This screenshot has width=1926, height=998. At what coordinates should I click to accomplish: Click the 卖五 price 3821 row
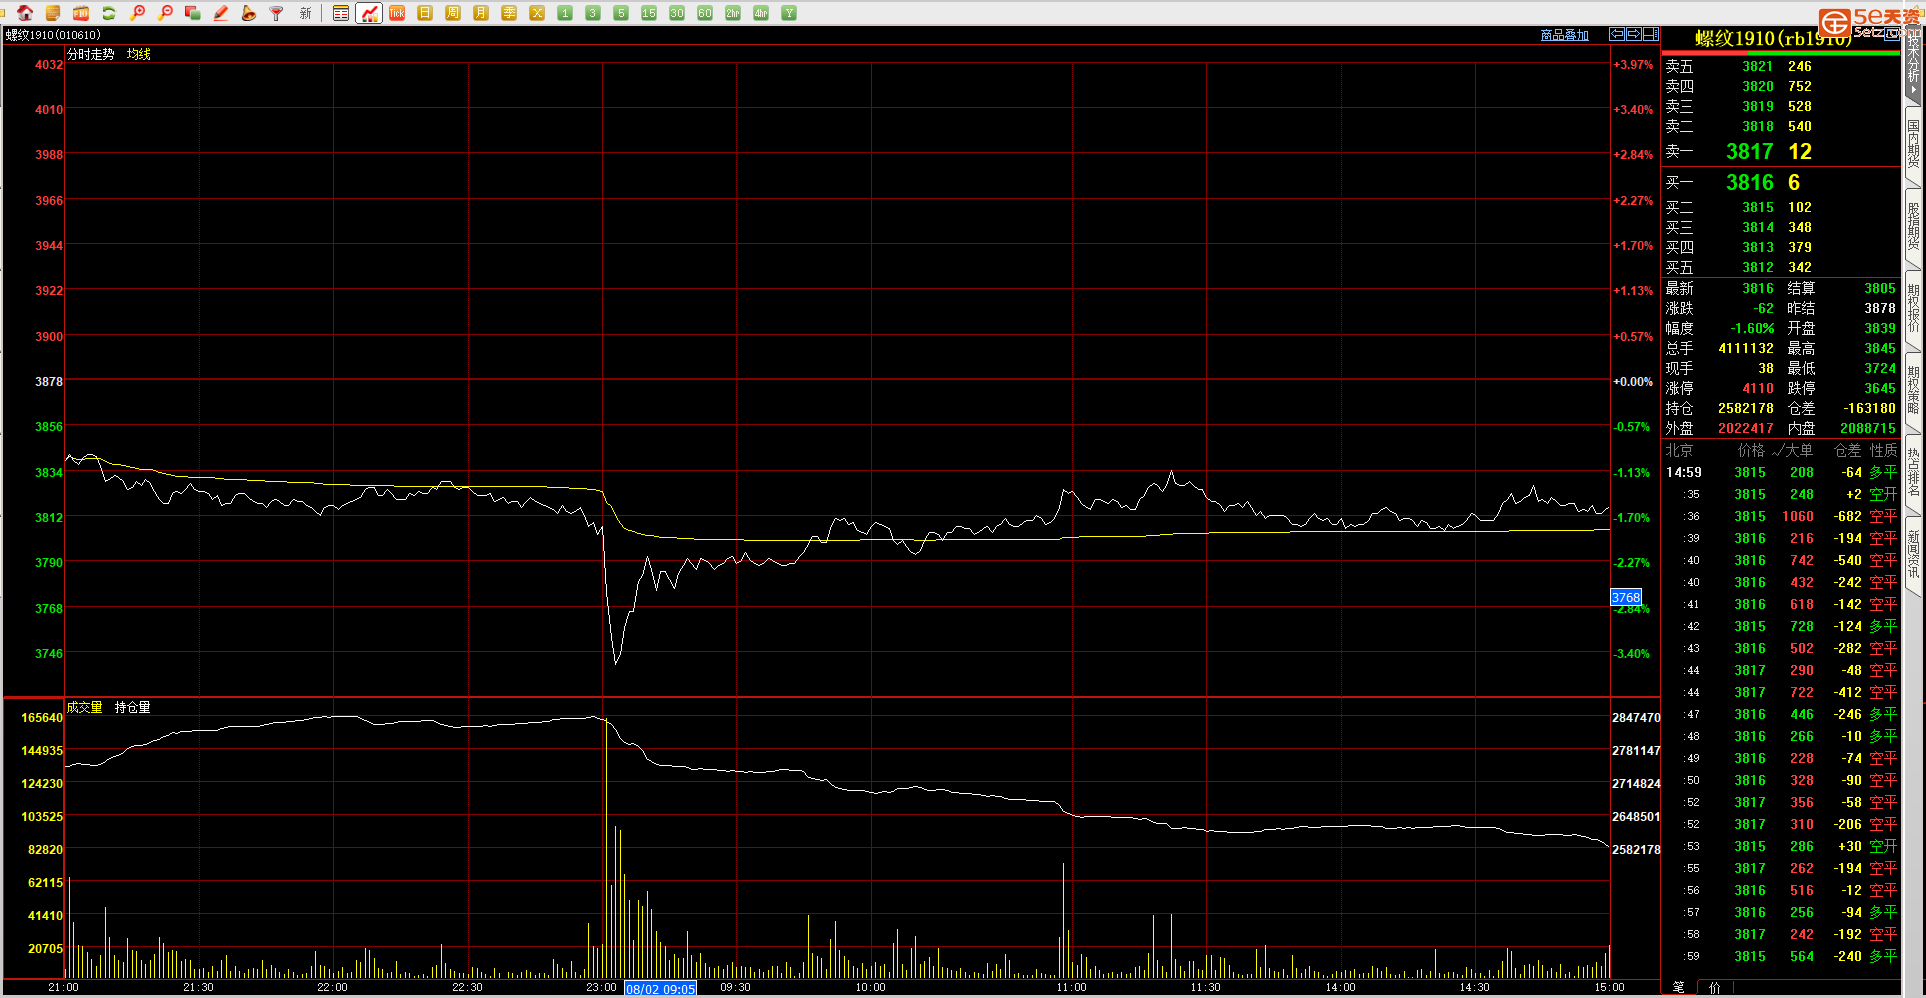[x=1780, y=66]
